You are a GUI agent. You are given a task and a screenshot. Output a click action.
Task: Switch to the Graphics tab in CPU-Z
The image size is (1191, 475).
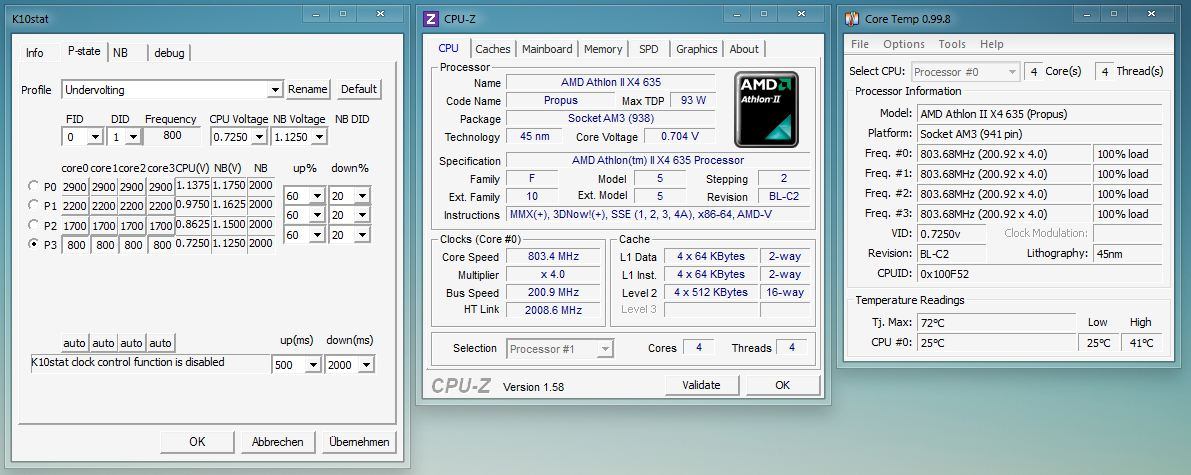click(x=697, y=49)
